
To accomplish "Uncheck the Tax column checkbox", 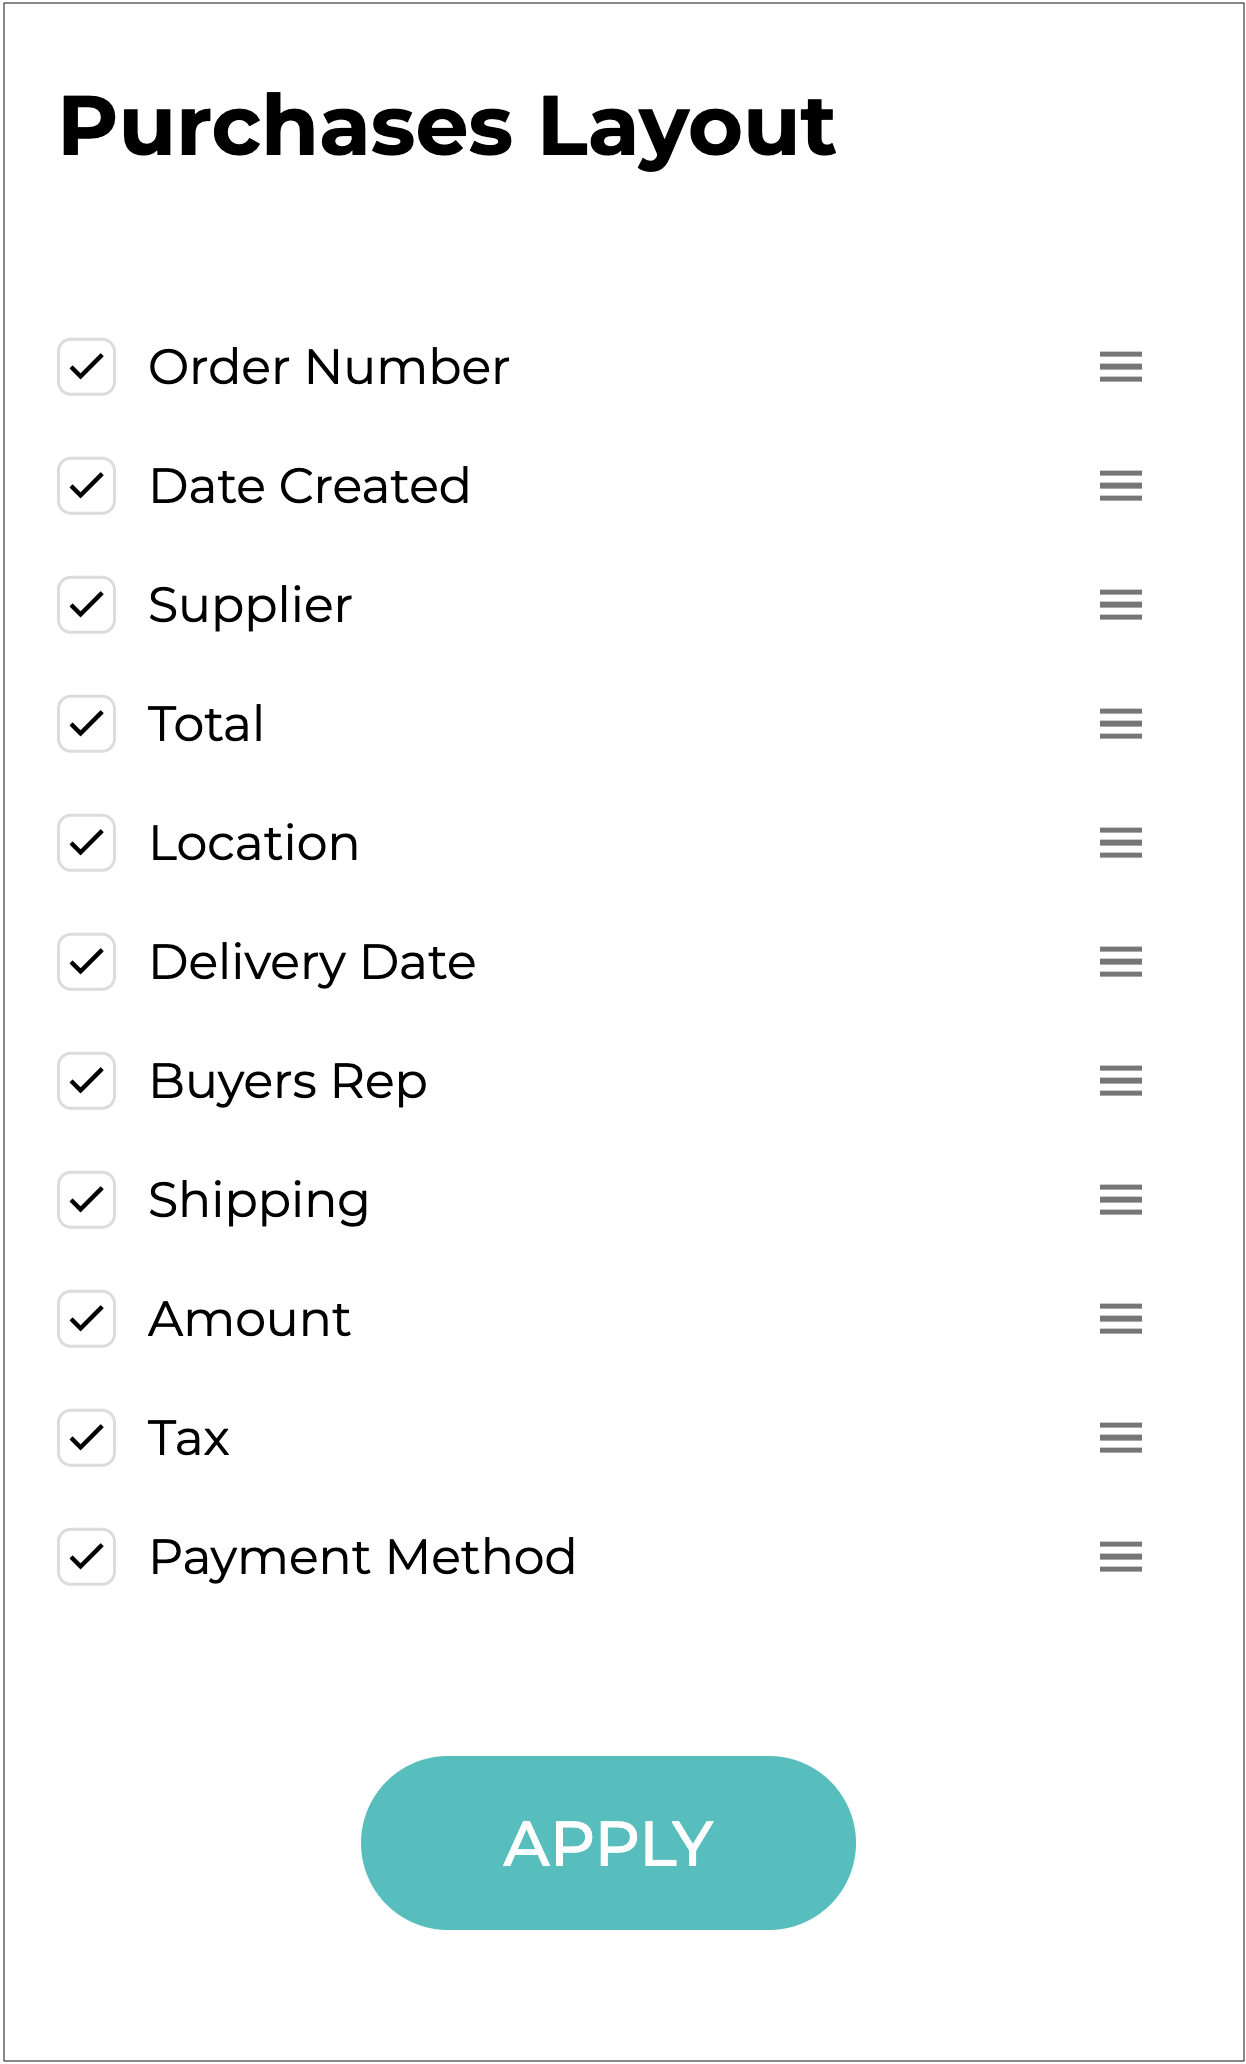I will pyautogui.click(x=87, y=1438).
